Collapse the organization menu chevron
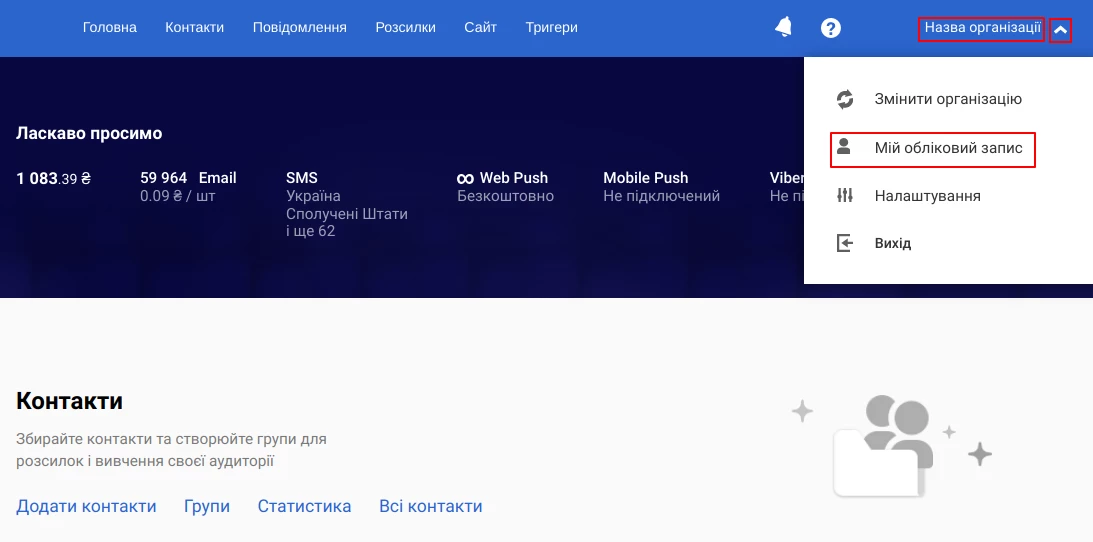Viewport: 1093px width, 542px height. tap(1060, 30)
